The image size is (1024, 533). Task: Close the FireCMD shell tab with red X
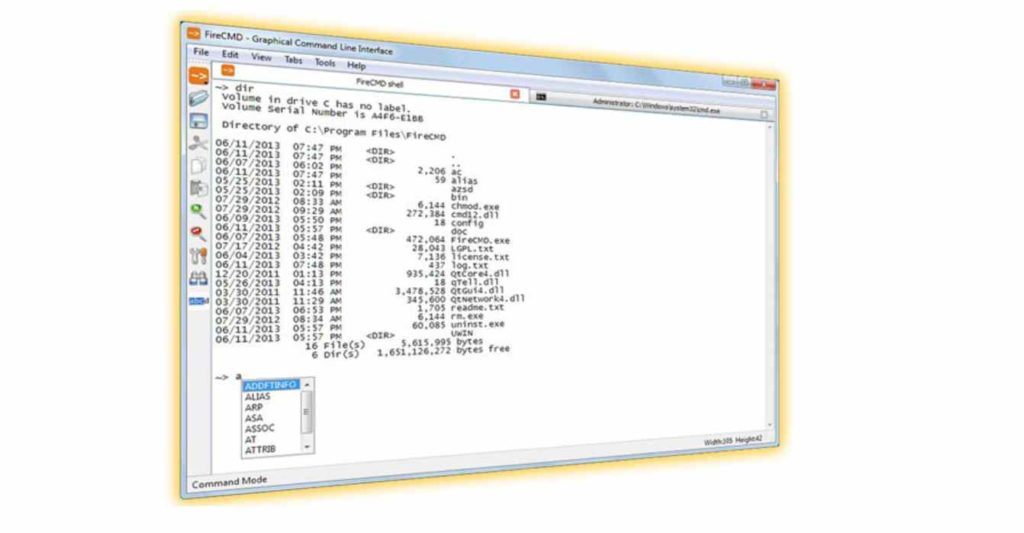click(x=515, y=94)
